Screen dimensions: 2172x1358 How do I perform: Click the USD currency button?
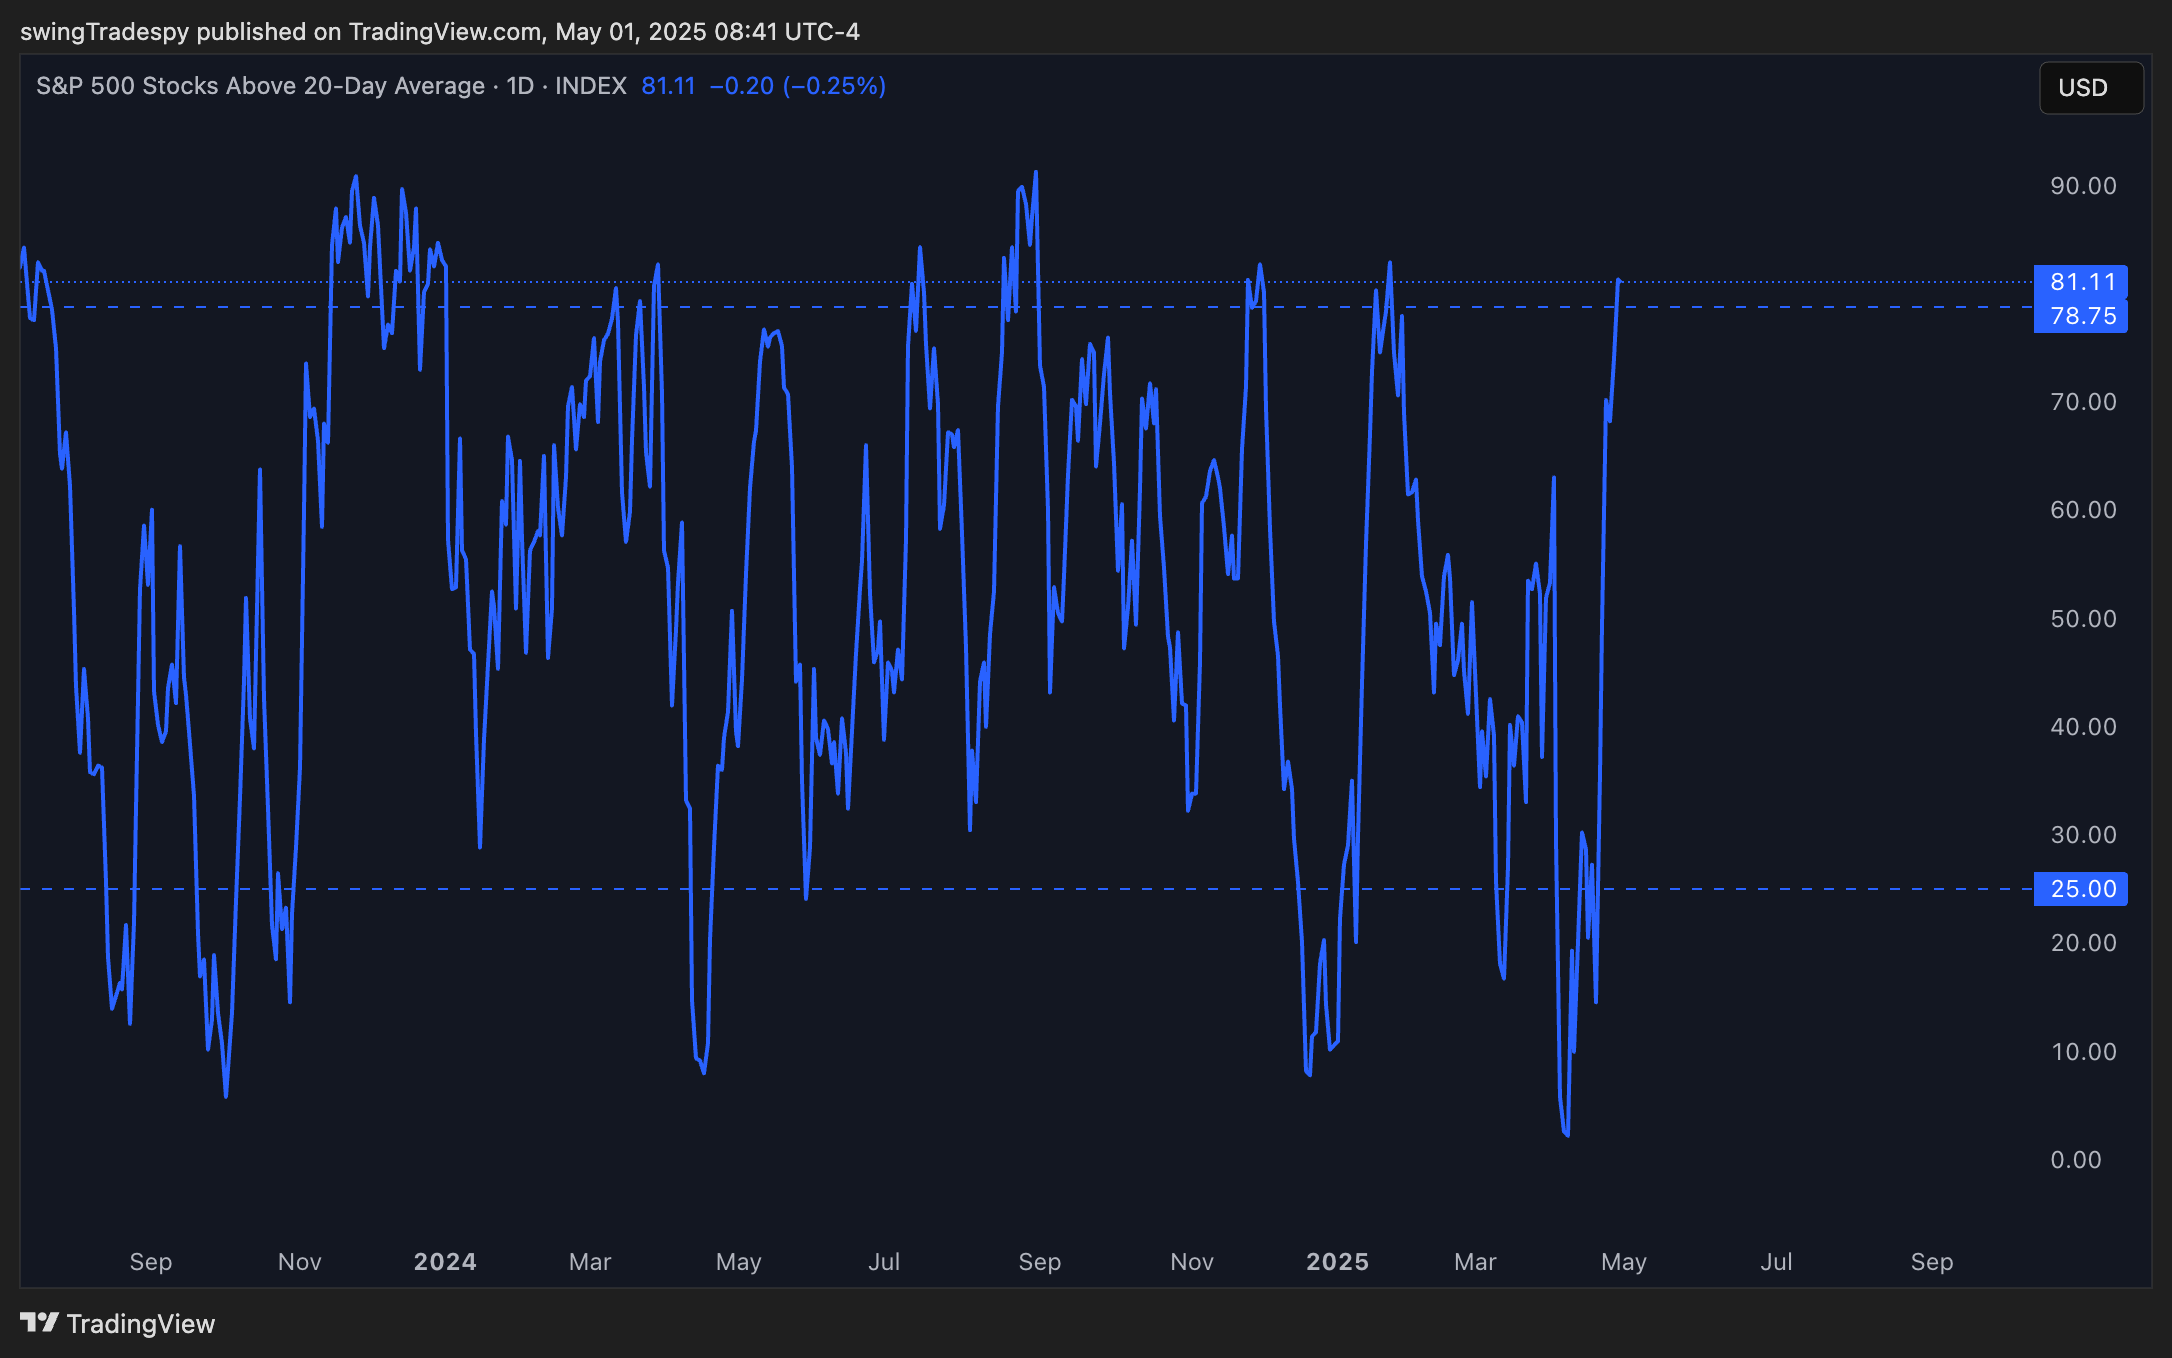2090,88
